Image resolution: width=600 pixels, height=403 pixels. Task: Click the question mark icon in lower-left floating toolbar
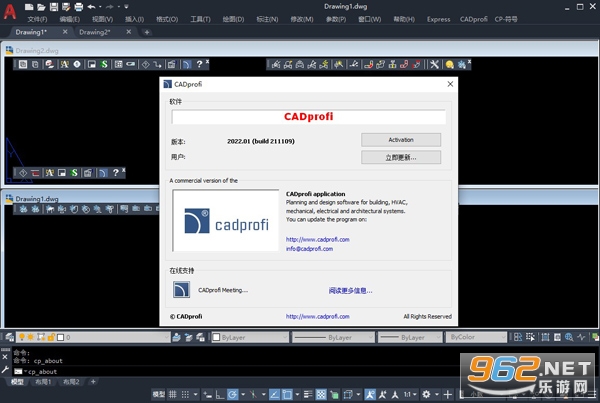coord(115,173)
